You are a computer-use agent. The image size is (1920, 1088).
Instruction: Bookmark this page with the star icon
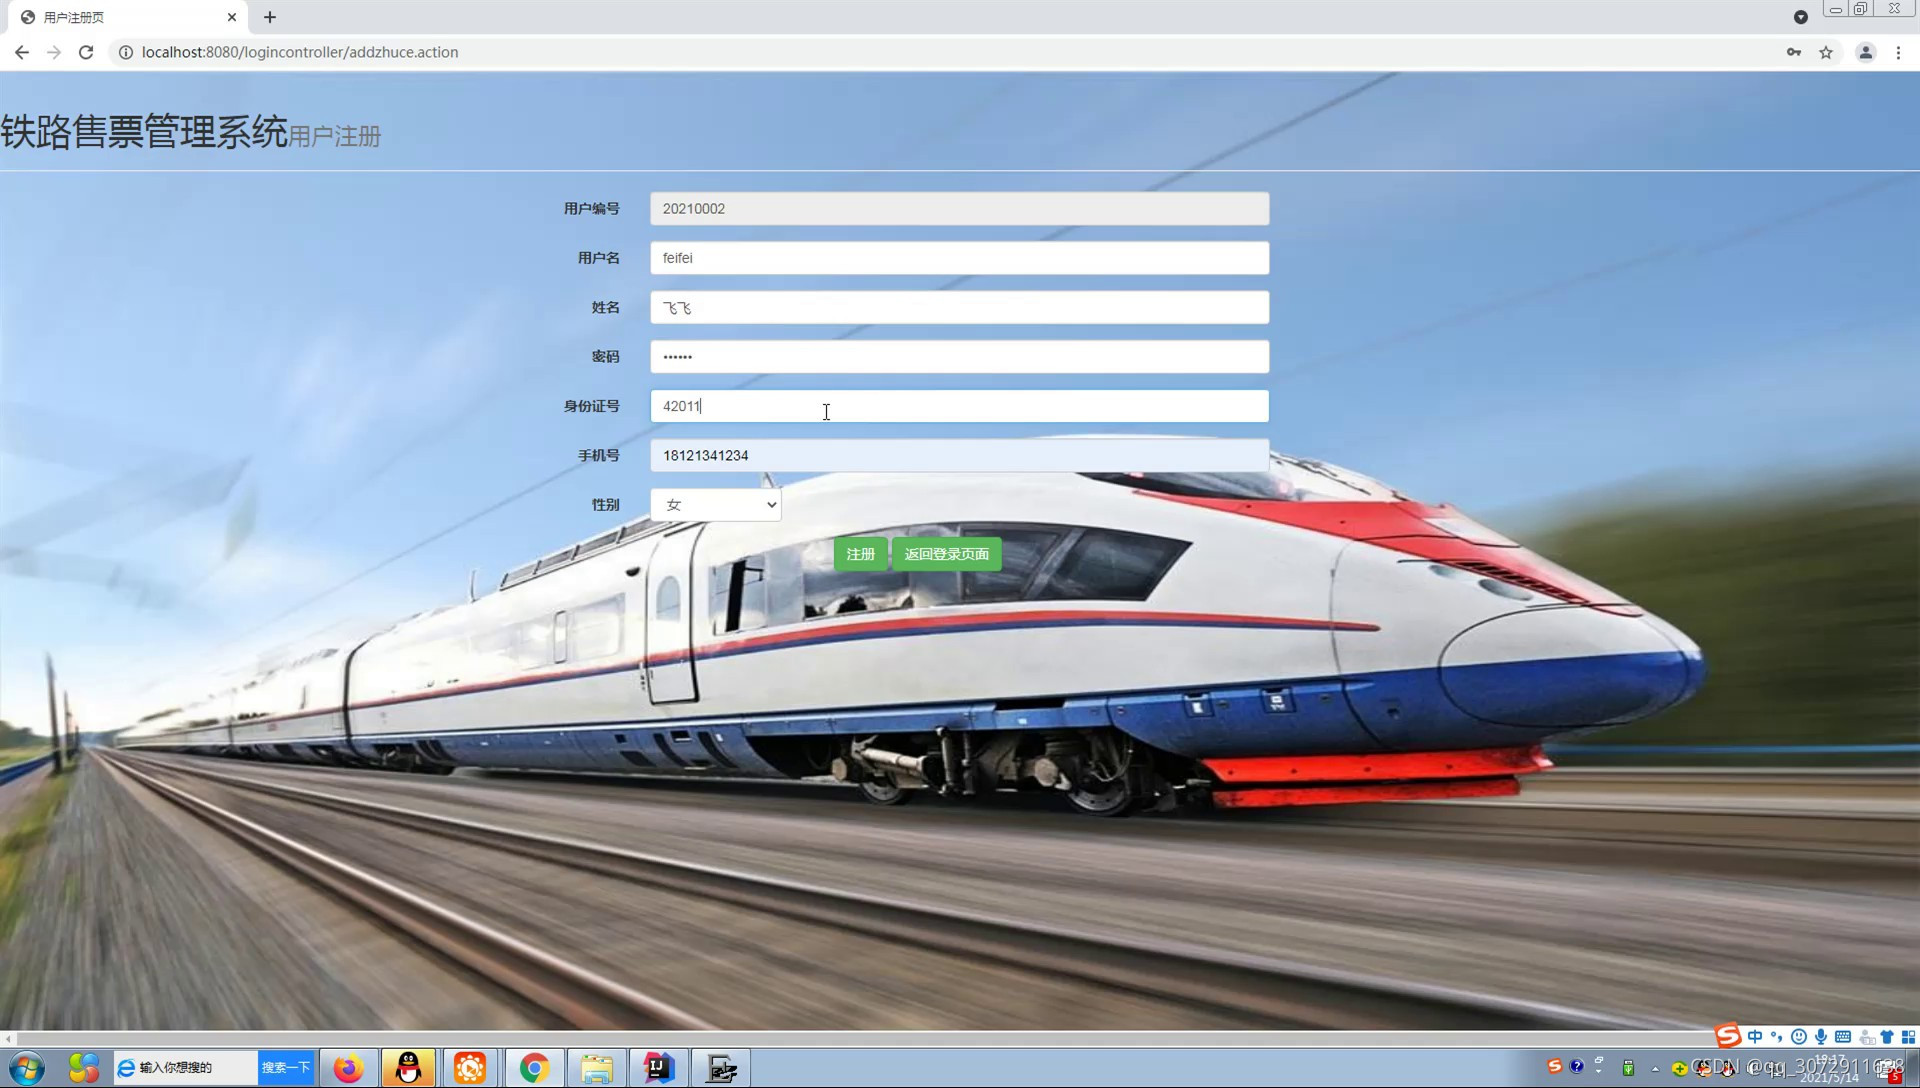[1826, 52]
